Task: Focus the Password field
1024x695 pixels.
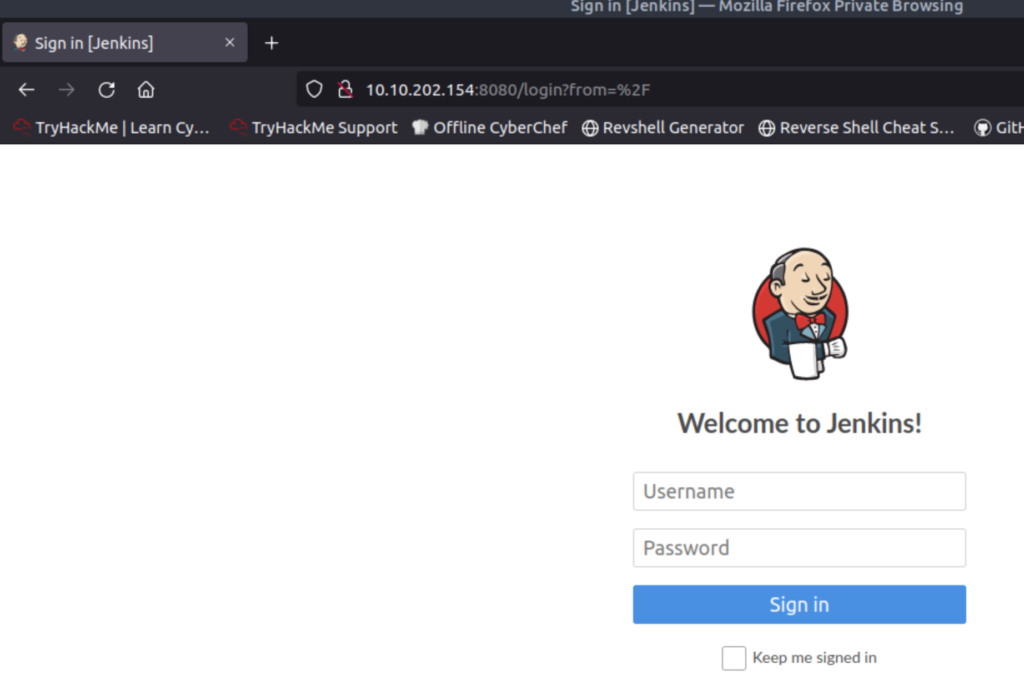Action: coord(799,547)
